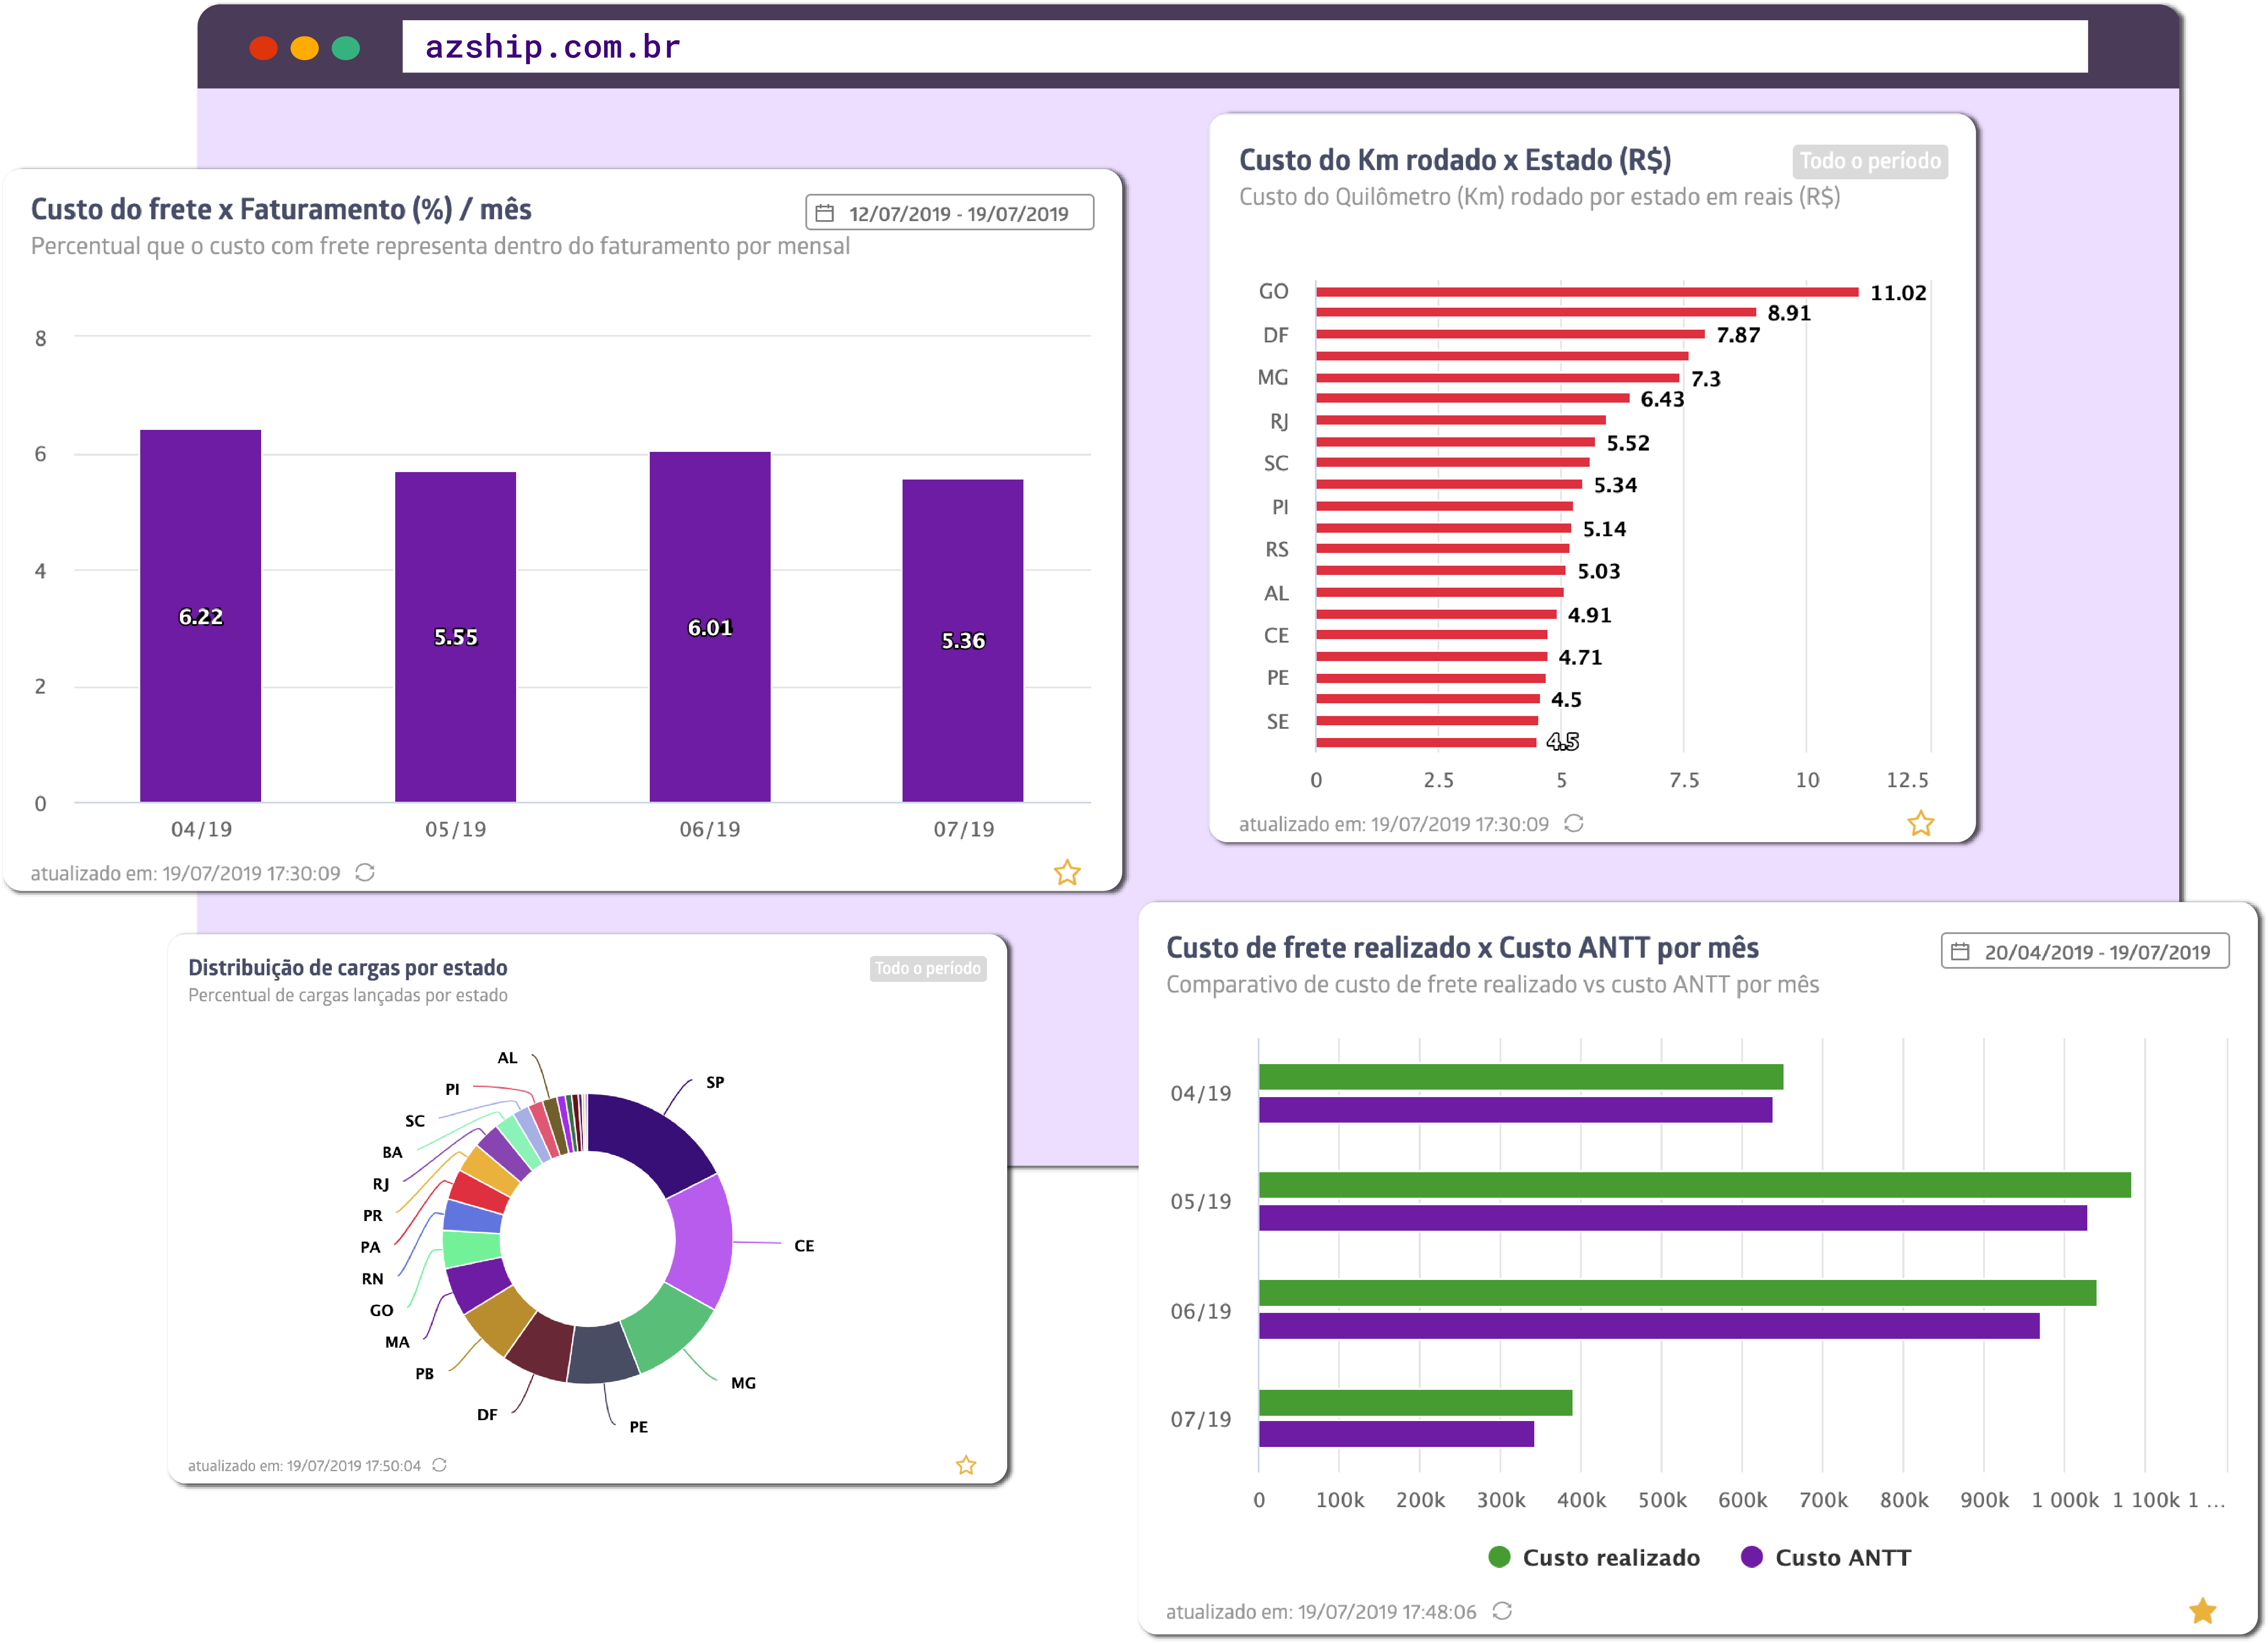This screenshot has height=1643, width=2268.
Task: Open the 12/07/2019 - 19/07/2019 date range picker
Action: pyautogui.click(x=949, y=213)
